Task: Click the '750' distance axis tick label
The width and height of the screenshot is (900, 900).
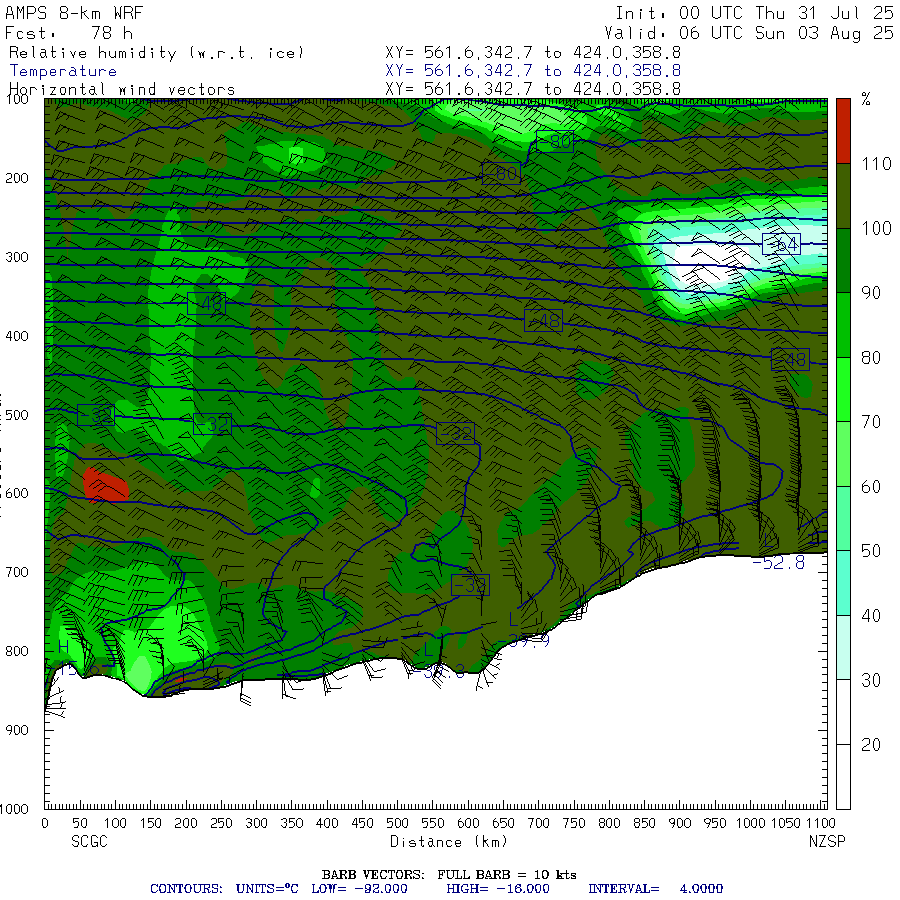Action: coord(574,823)
